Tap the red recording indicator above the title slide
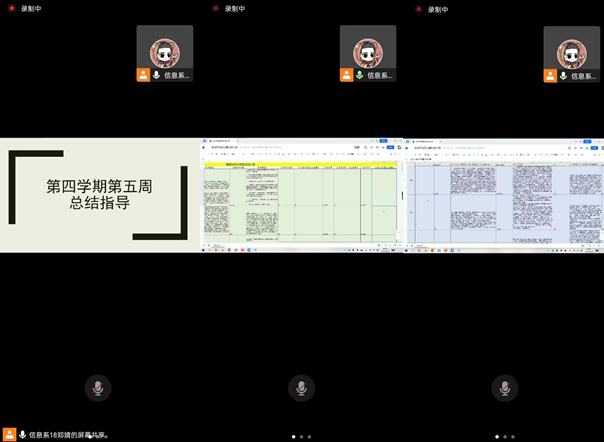This screenshot has height=442, width=604. [12, 8]
